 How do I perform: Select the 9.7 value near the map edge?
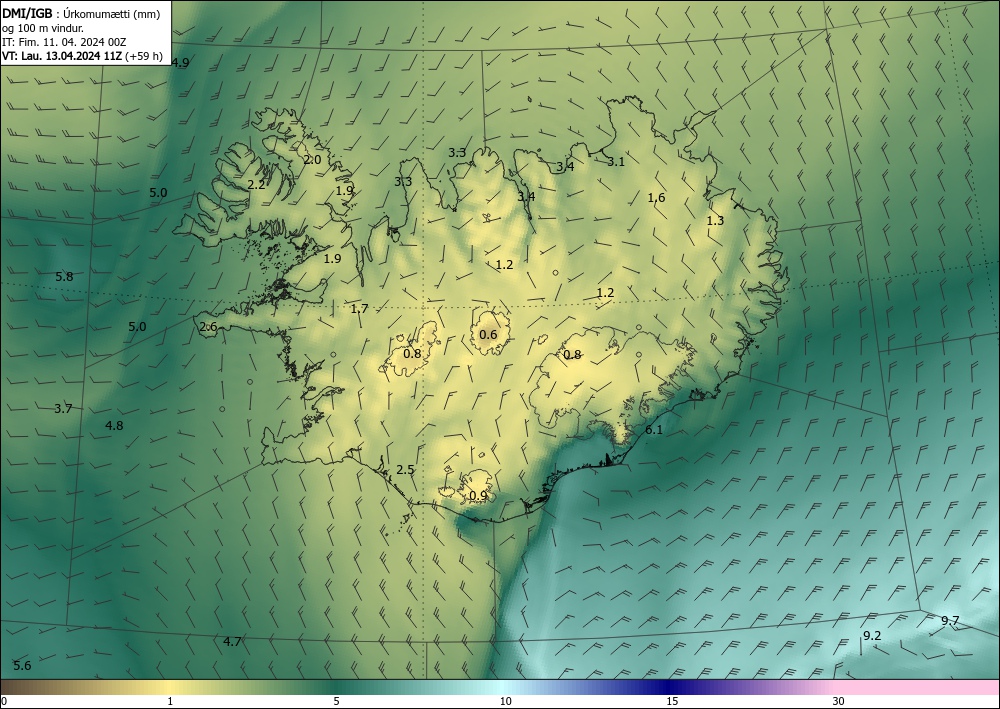pyautogui.click(x=950, y=620)
